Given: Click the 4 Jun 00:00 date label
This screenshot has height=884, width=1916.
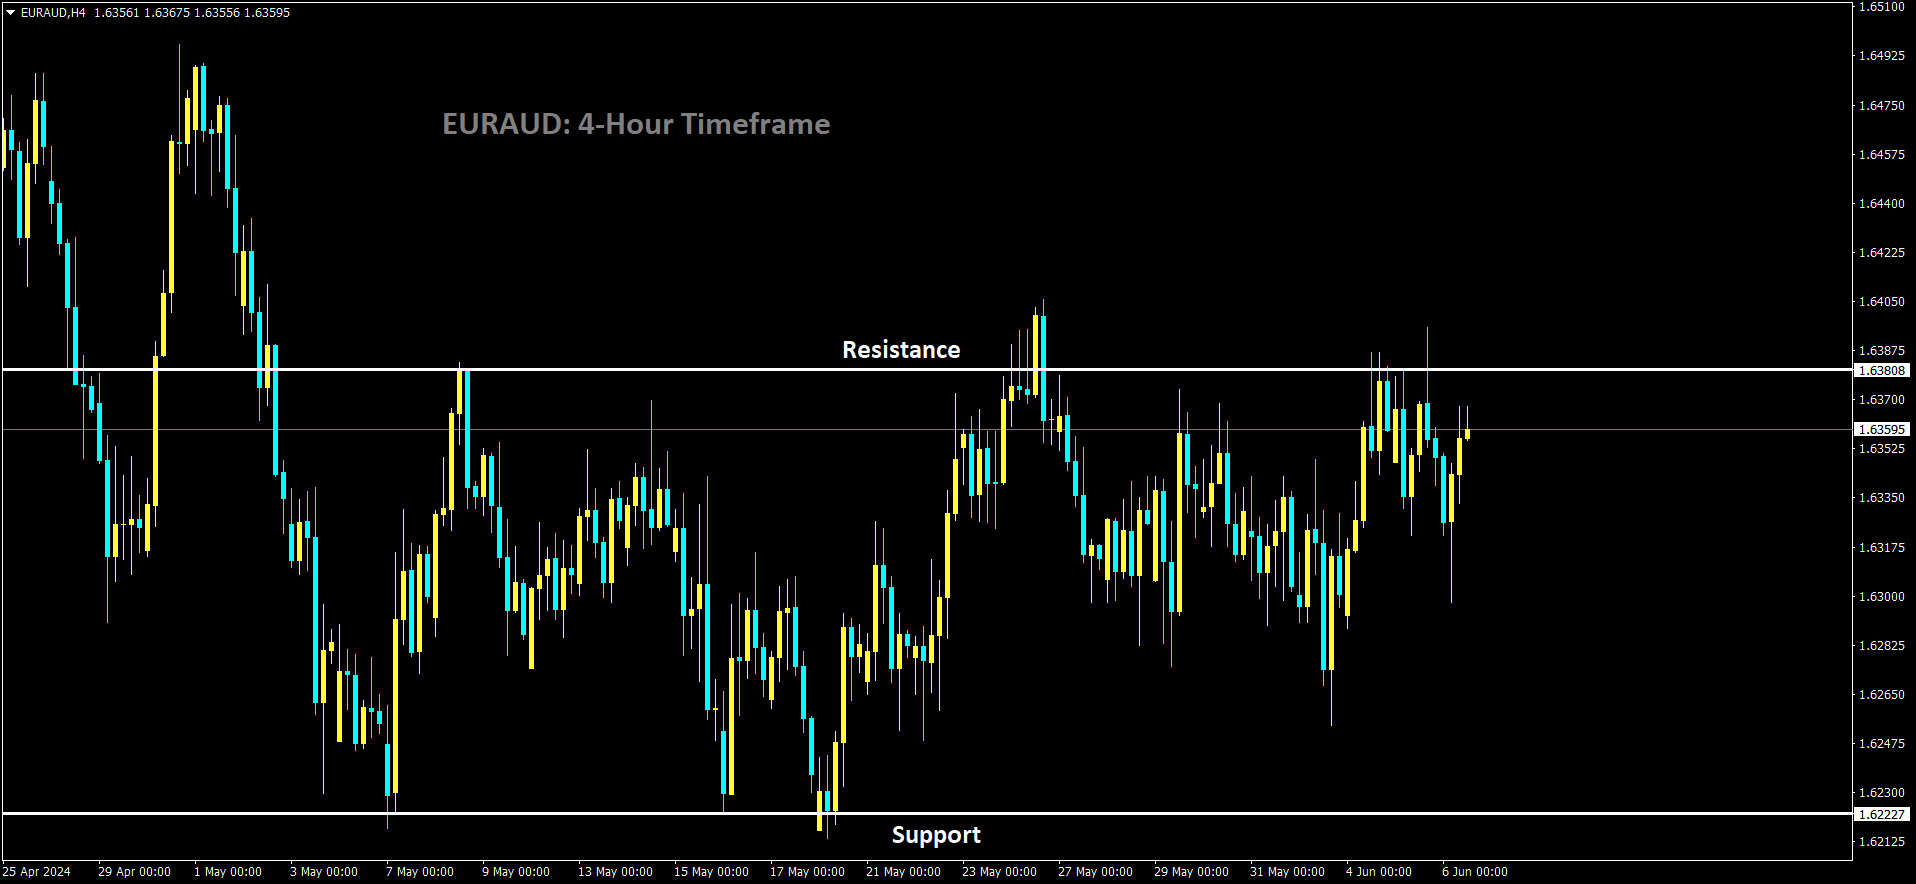Looking at the screenshot, I should [1379, 872].
